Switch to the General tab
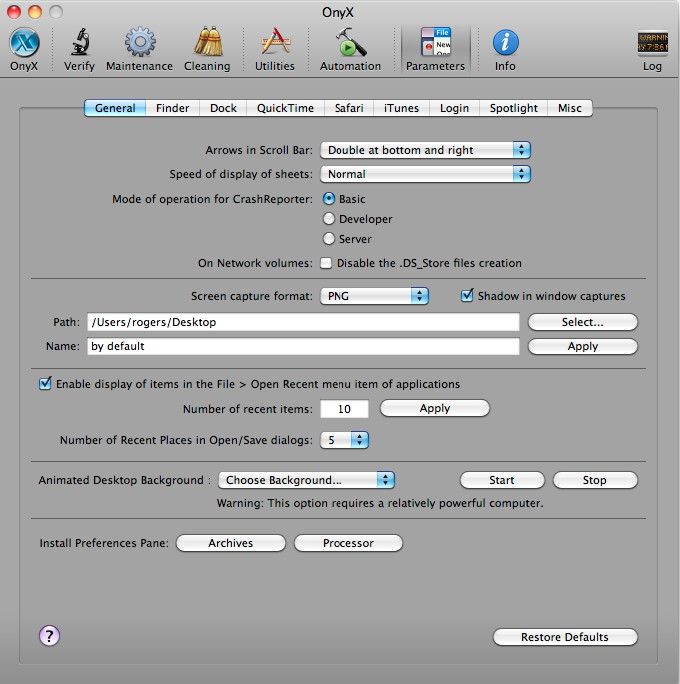680x684 pixels. coord(115,108)
